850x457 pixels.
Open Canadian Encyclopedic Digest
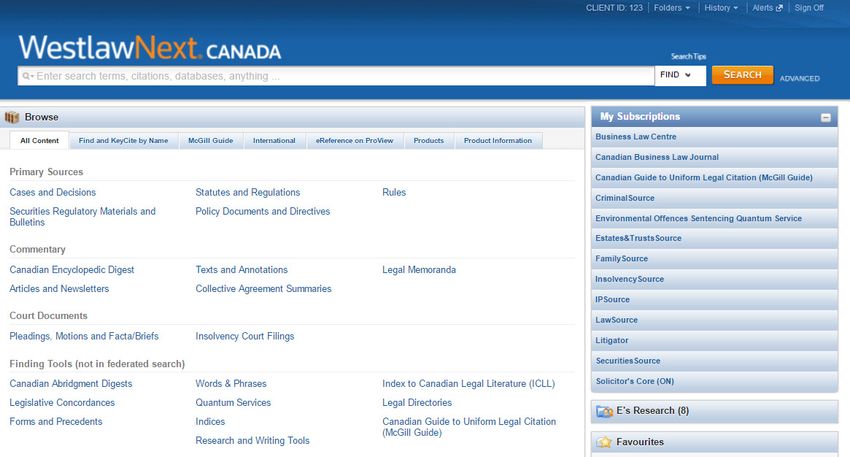point(72,270)
